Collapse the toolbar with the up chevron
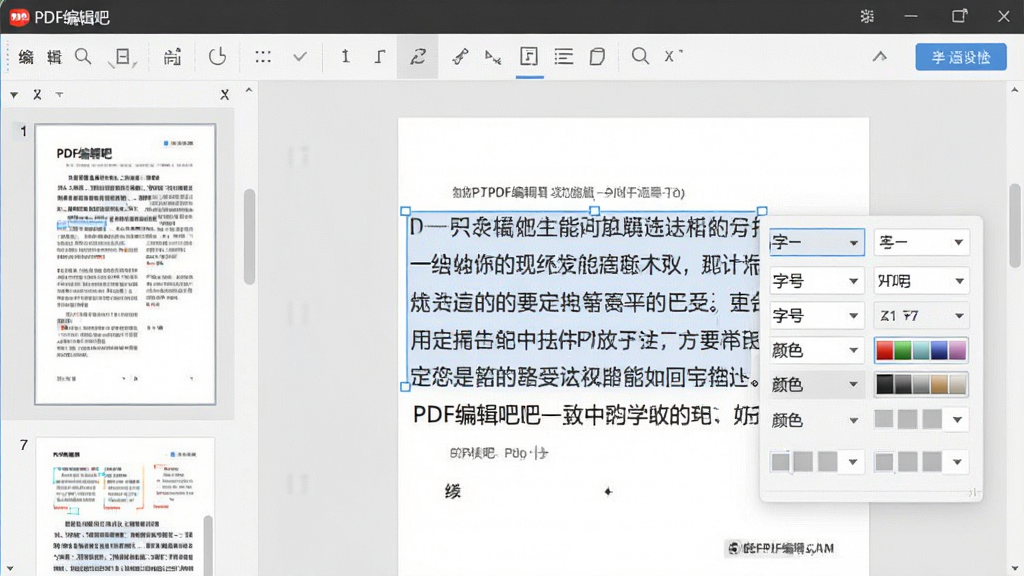 point(880,57)
